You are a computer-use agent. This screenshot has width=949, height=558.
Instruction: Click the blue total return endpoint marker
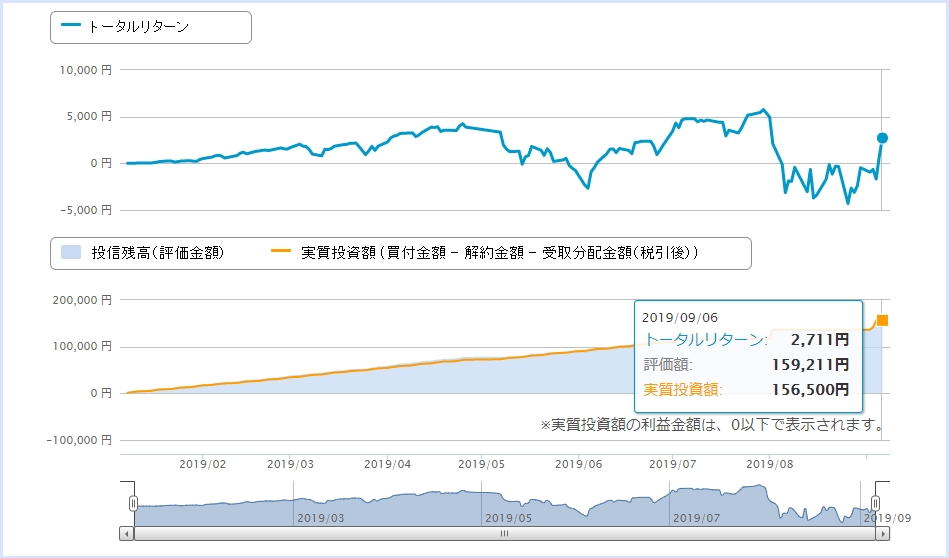[882, 138]
